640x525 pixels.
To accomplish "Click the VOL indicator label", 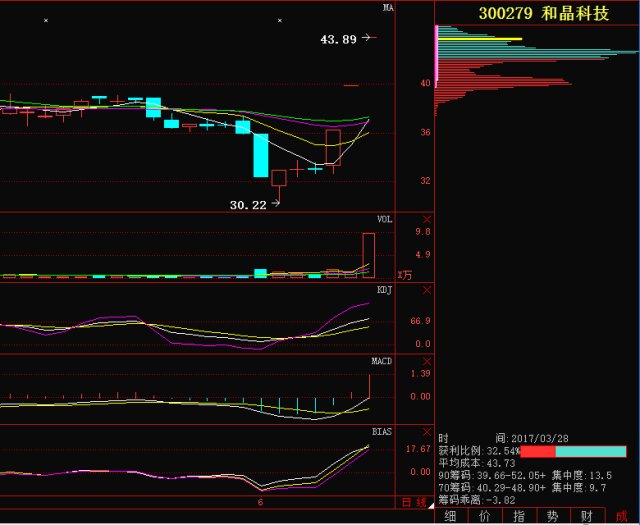I will pyautogui.click(x=385, y=219).
